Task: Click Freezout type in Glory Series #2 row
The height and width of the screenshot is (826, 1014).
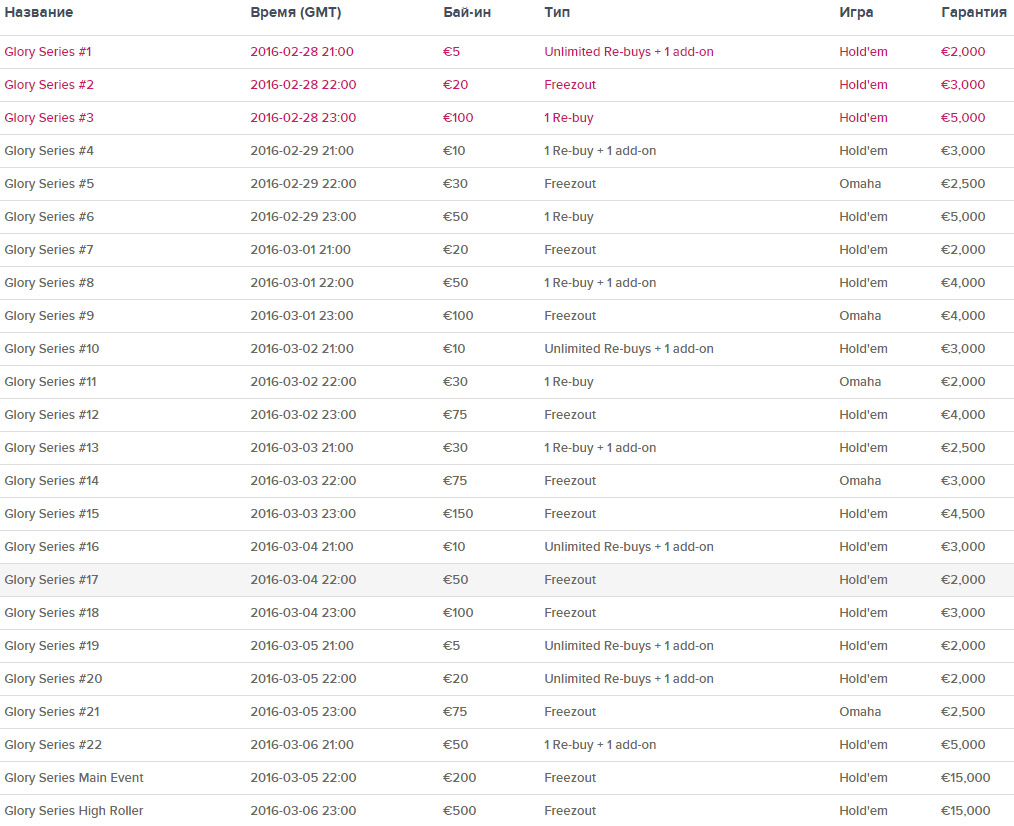Action: click(x=570, y=85)
